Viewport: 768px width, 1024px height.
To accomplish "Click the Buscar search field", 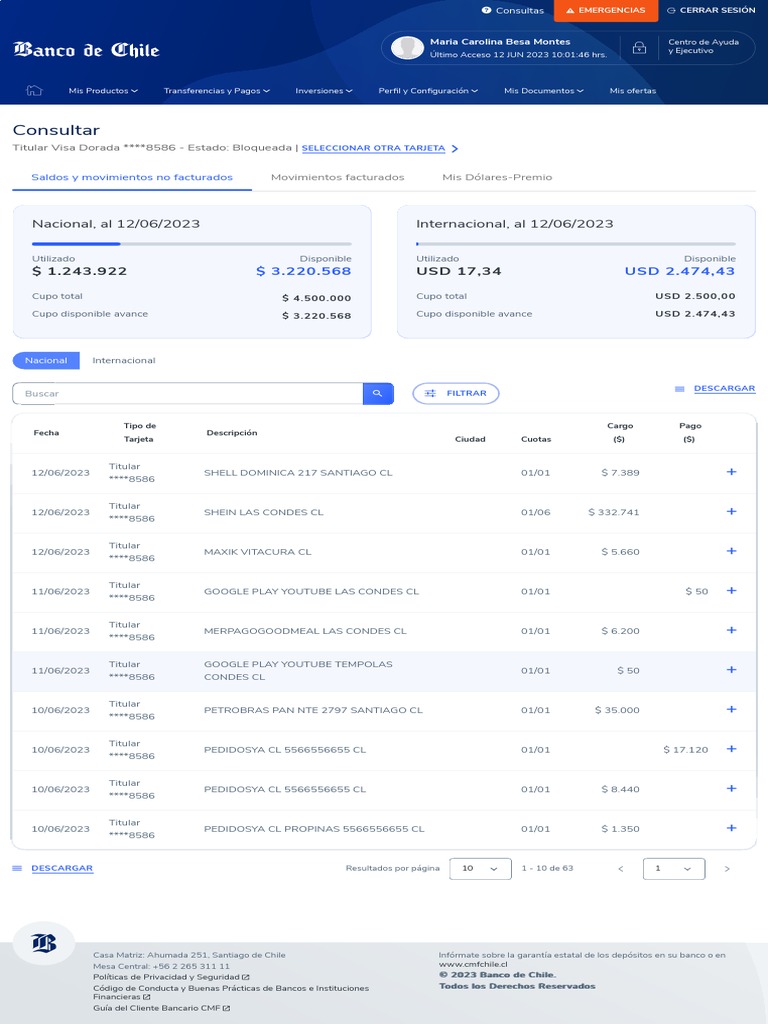I will tap(188, 393).
